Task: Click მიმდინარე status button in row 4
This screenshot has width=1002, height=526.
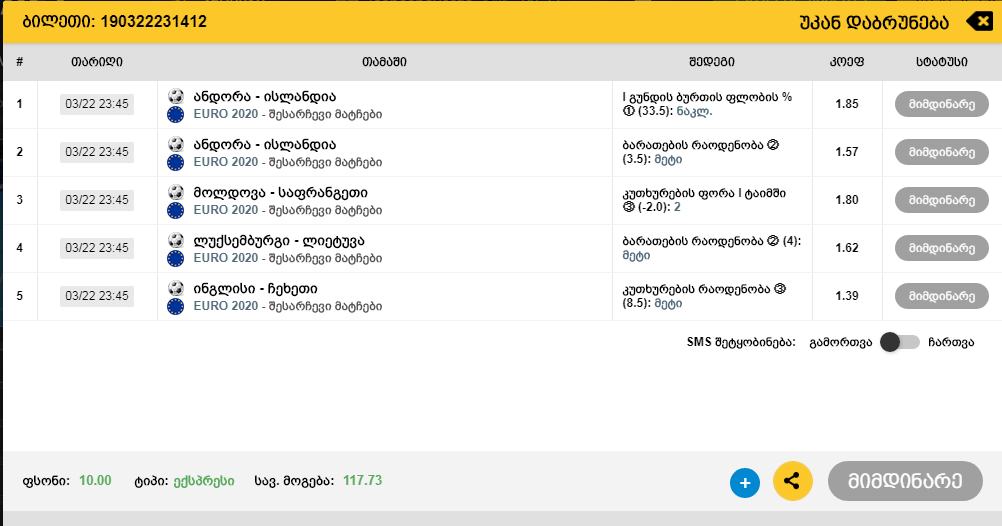Action: (x=941, y=248)
